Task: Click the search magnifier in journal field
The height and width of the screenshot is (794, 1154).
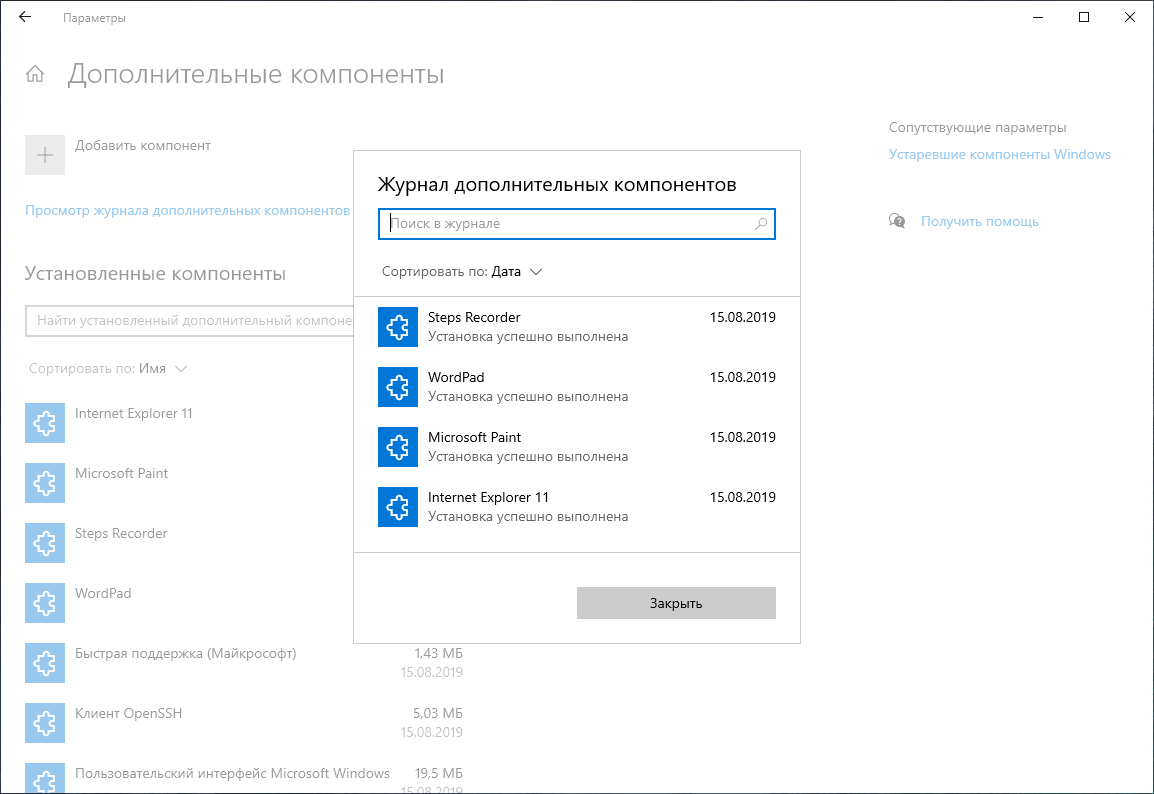Action: coord(761,224)
